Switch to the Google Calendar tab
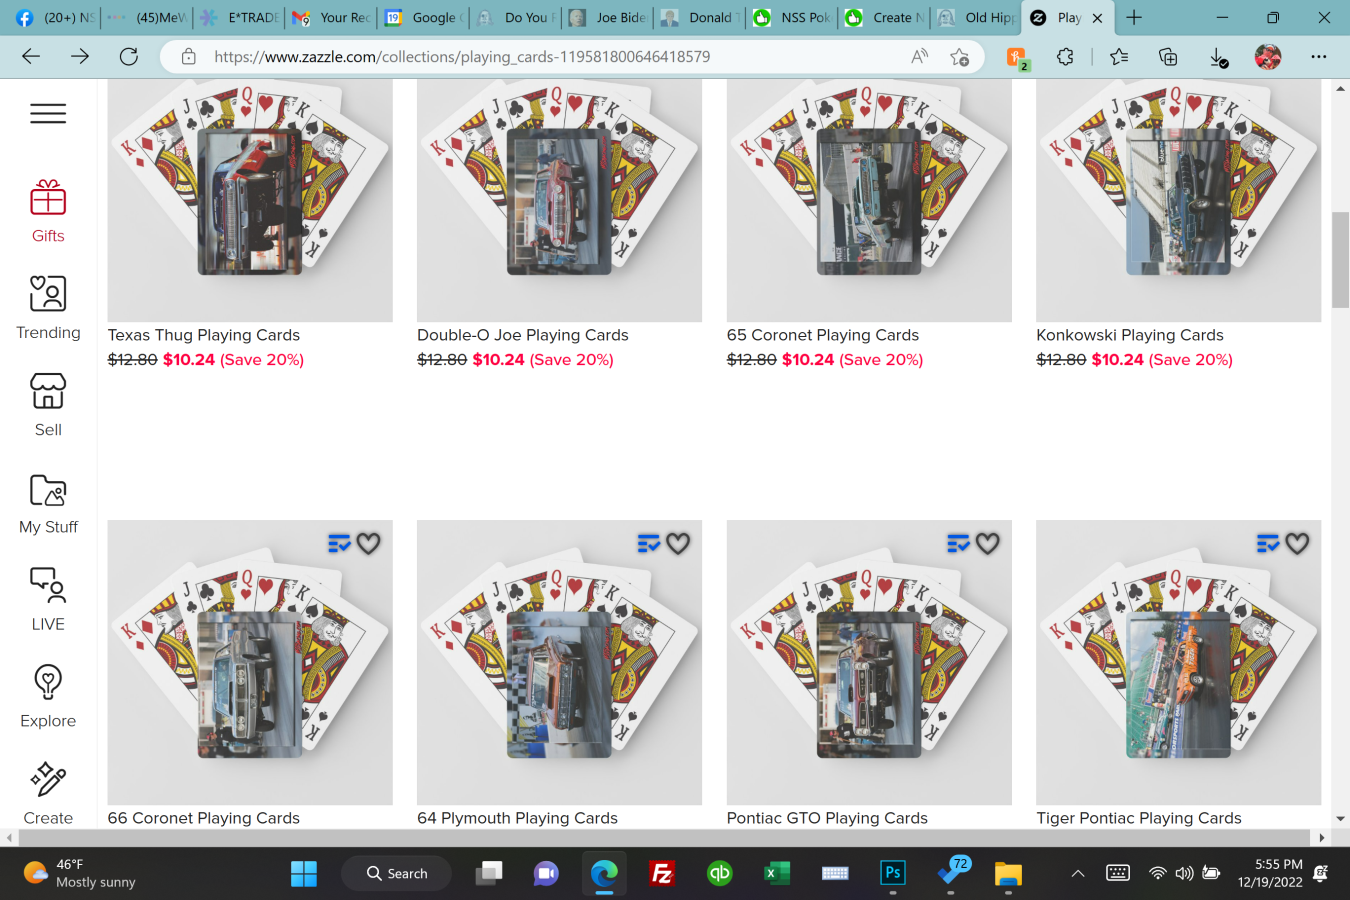Image resolution: width=1350 pixels, height=900 pixels. (x=424, y=17)
